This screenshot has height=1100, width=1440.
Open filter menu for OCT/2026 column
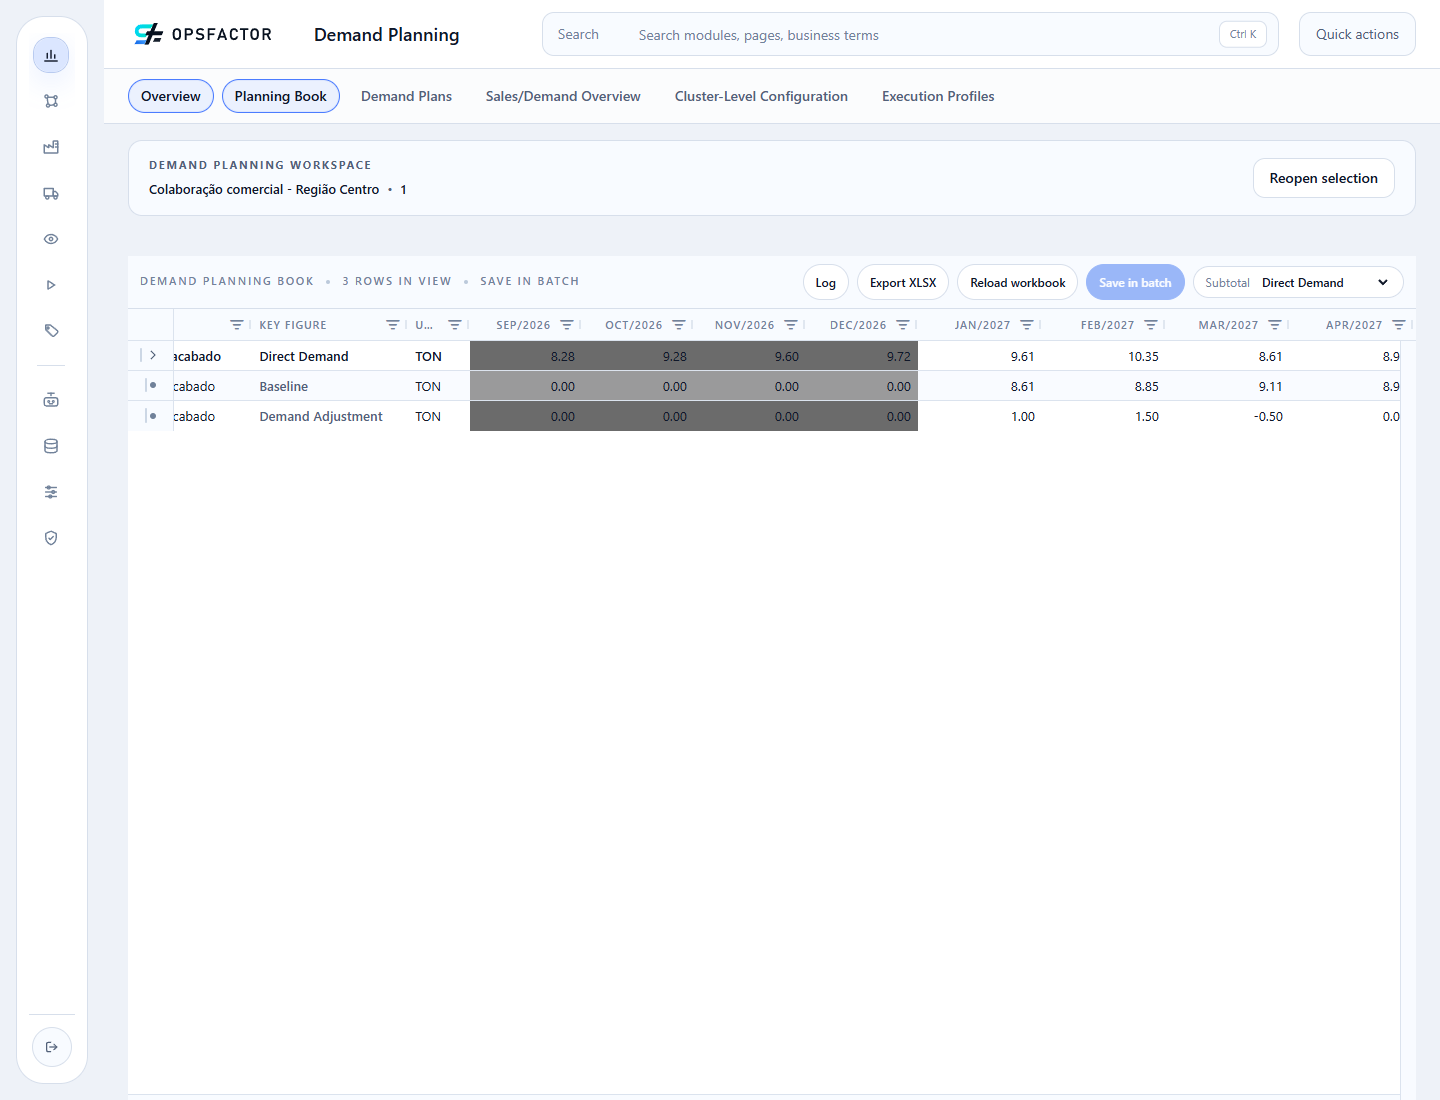pos(679,325)
